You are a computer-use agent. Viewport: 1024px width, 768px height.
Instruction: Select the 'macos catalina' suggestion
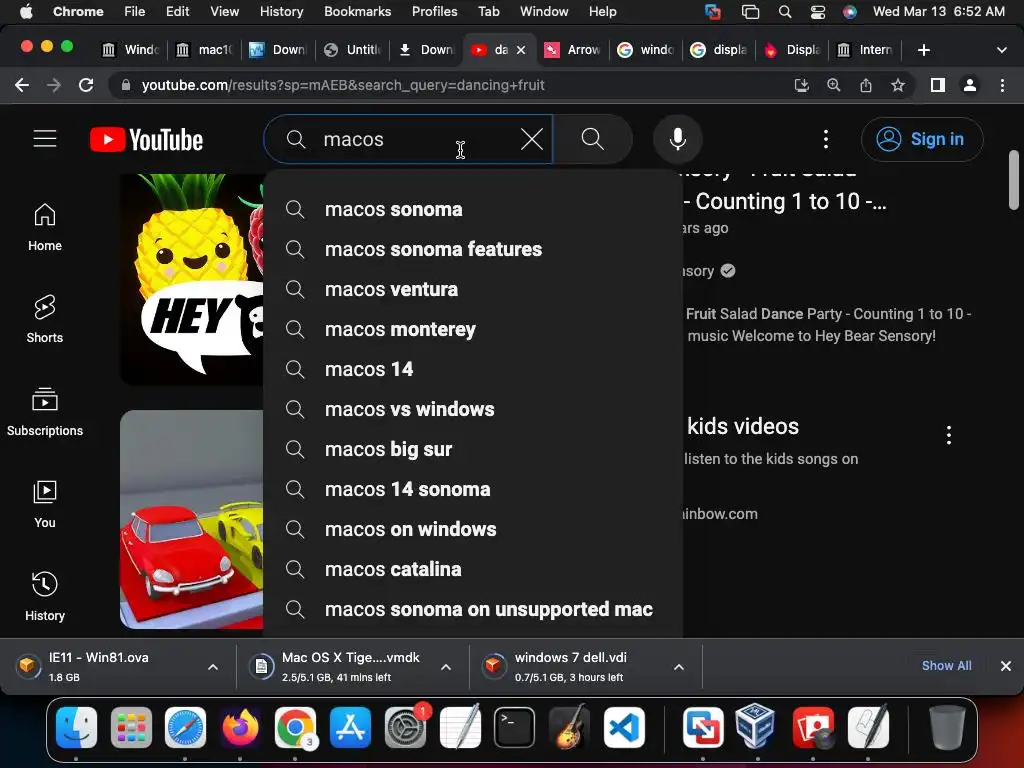(x=473, y=569)
